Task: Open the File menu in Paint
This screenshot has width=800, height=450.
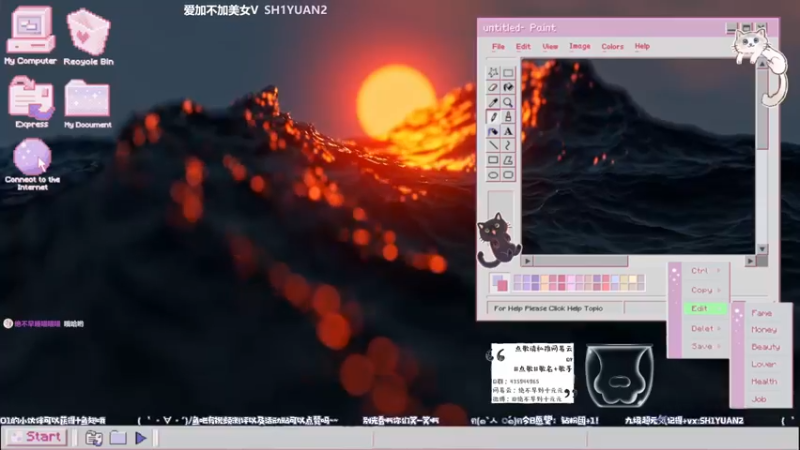Action: coord(498,46)
